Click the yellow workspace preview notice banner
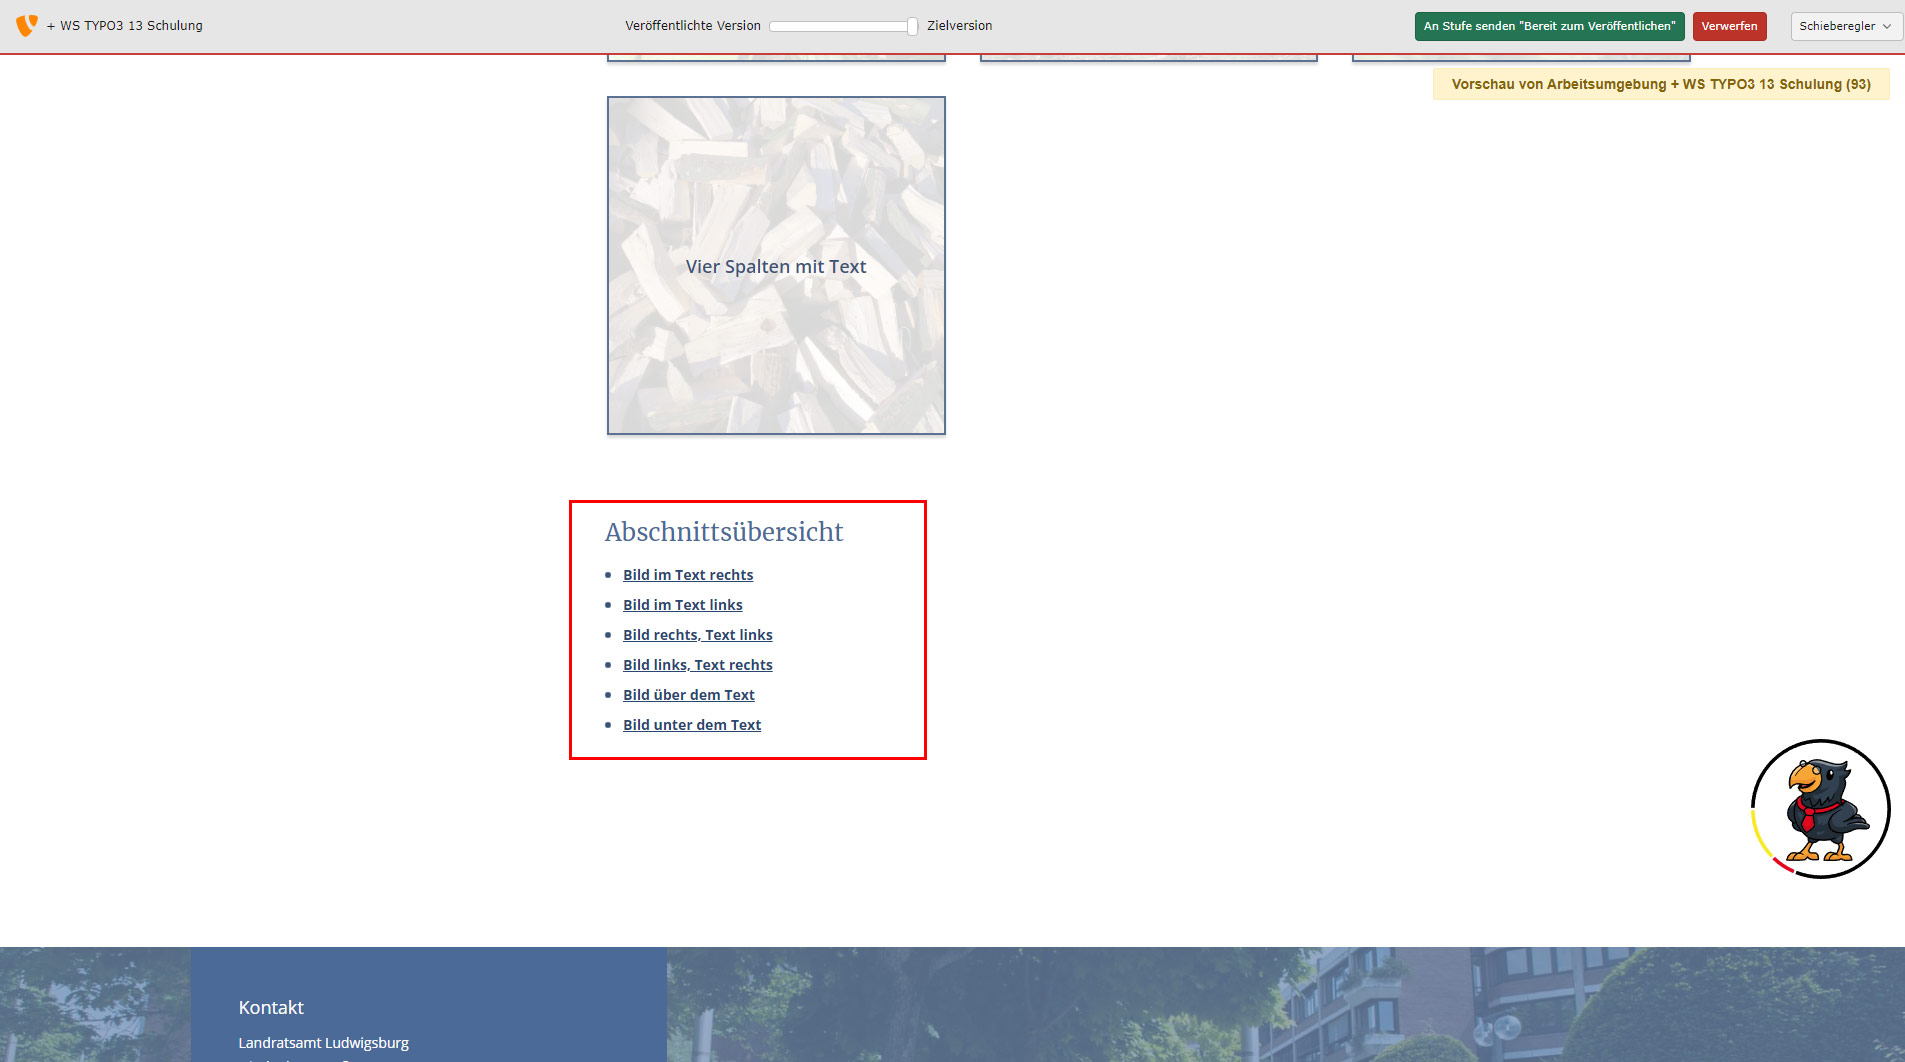 [1660, 84]
